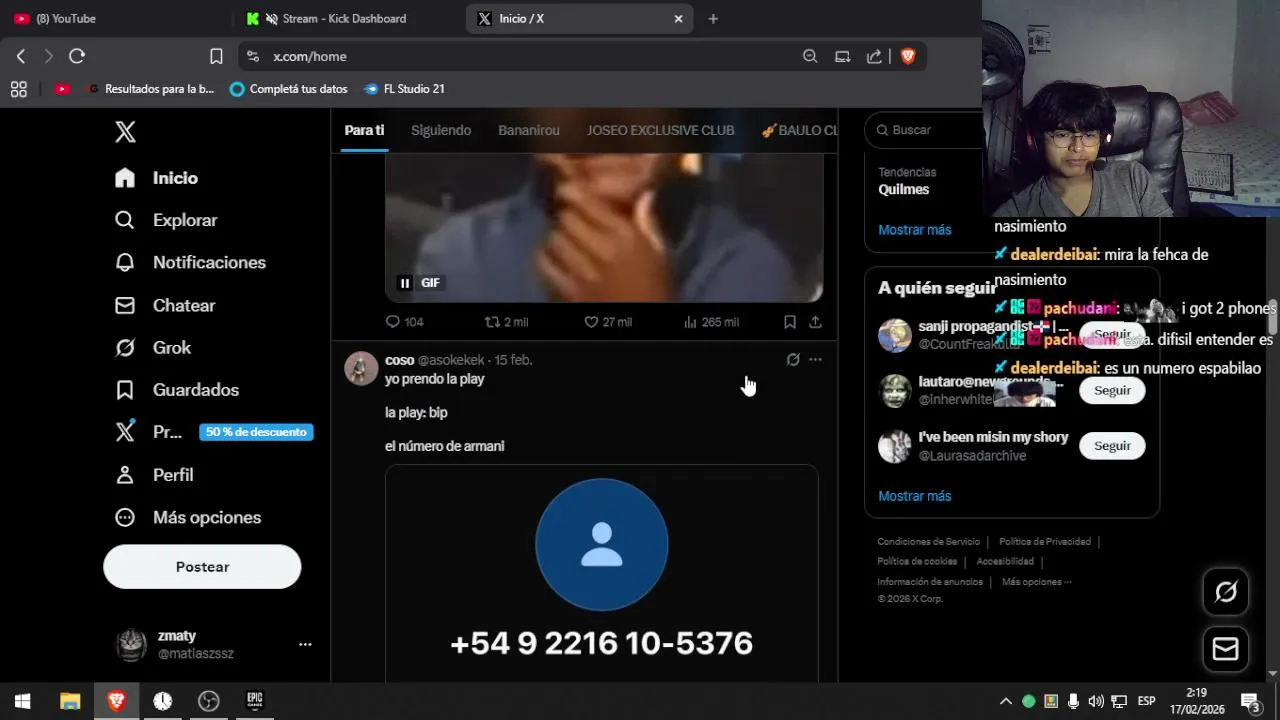Open the Windows Start menu
Viewport: 1280px width, 720px height.
[x=22, y=701]
